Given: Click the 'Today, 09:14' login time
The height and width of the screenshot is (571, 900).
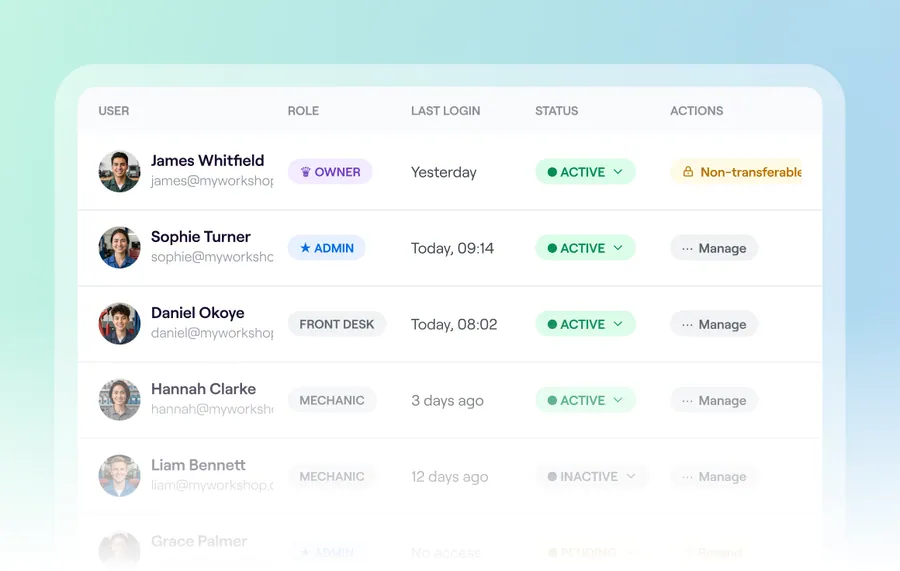Looking at the screenshot, I should tap(452, 248).
